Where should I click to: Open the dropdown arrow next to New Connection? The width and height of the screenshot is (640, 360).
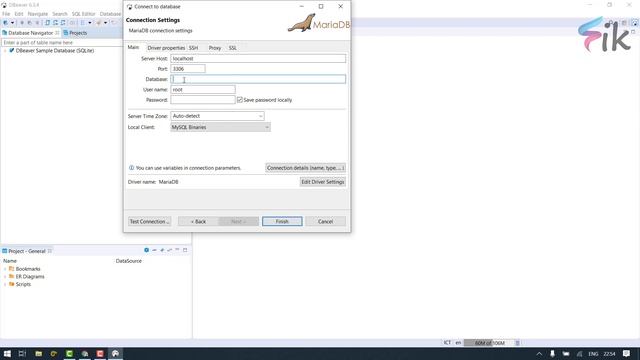coord(13,23)
